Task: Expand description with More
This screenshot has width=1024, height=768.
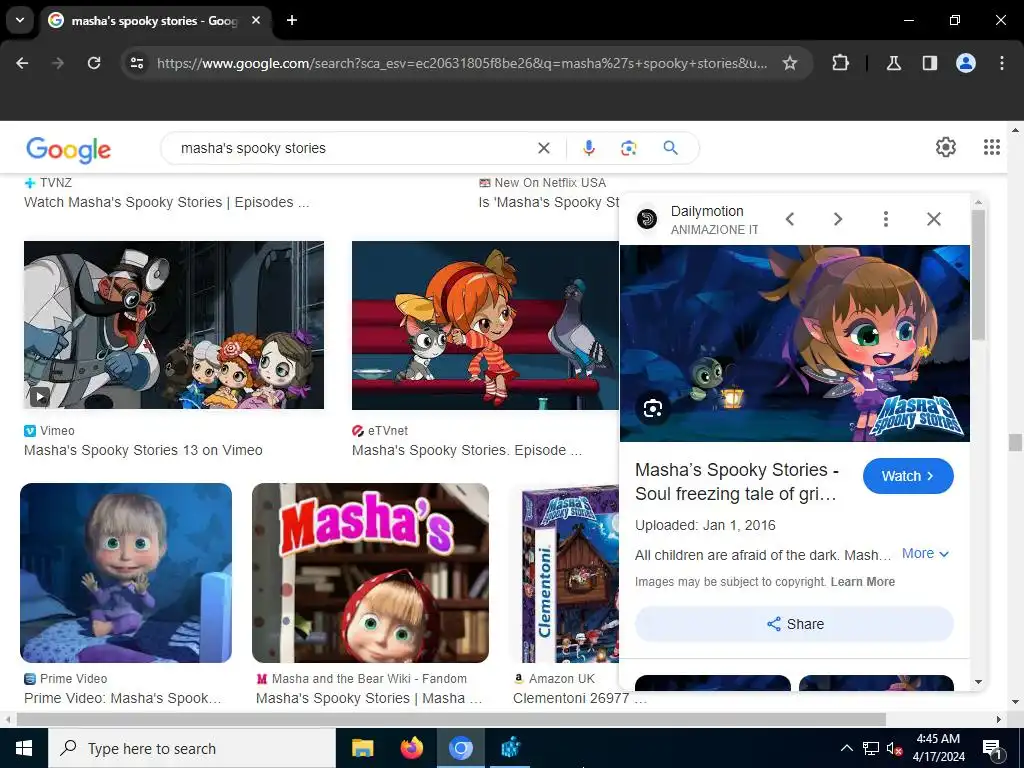Action: click(925, 553)
